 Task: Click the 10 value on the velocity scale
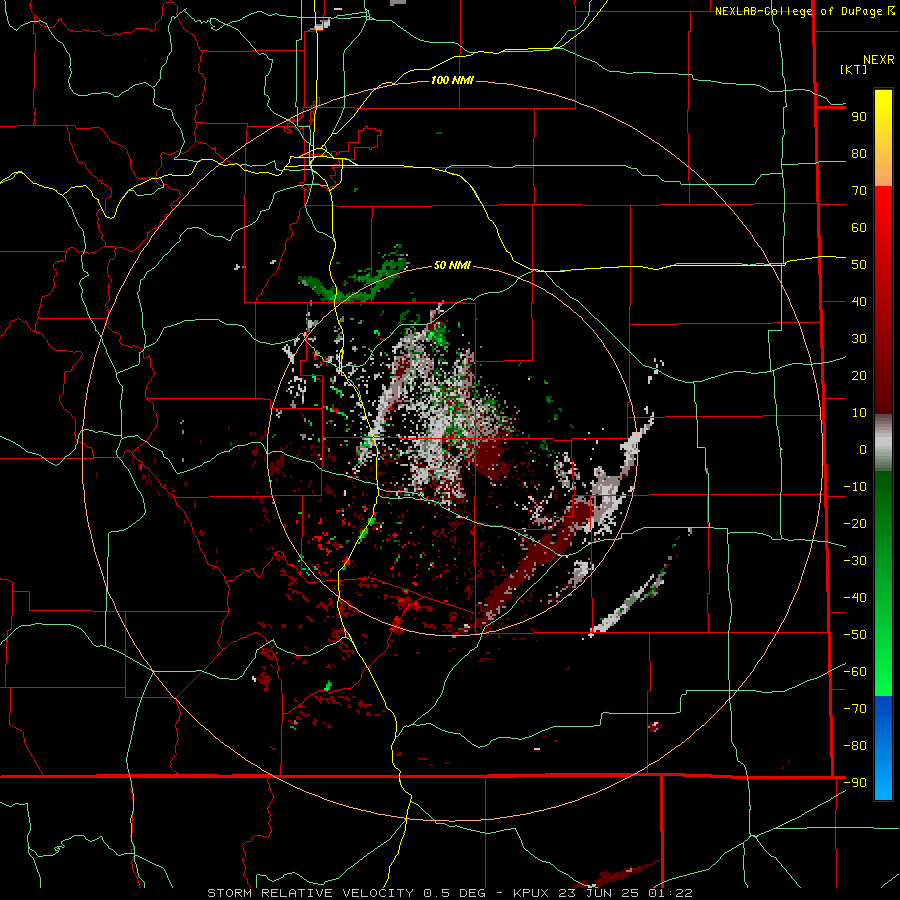[859, 413]
